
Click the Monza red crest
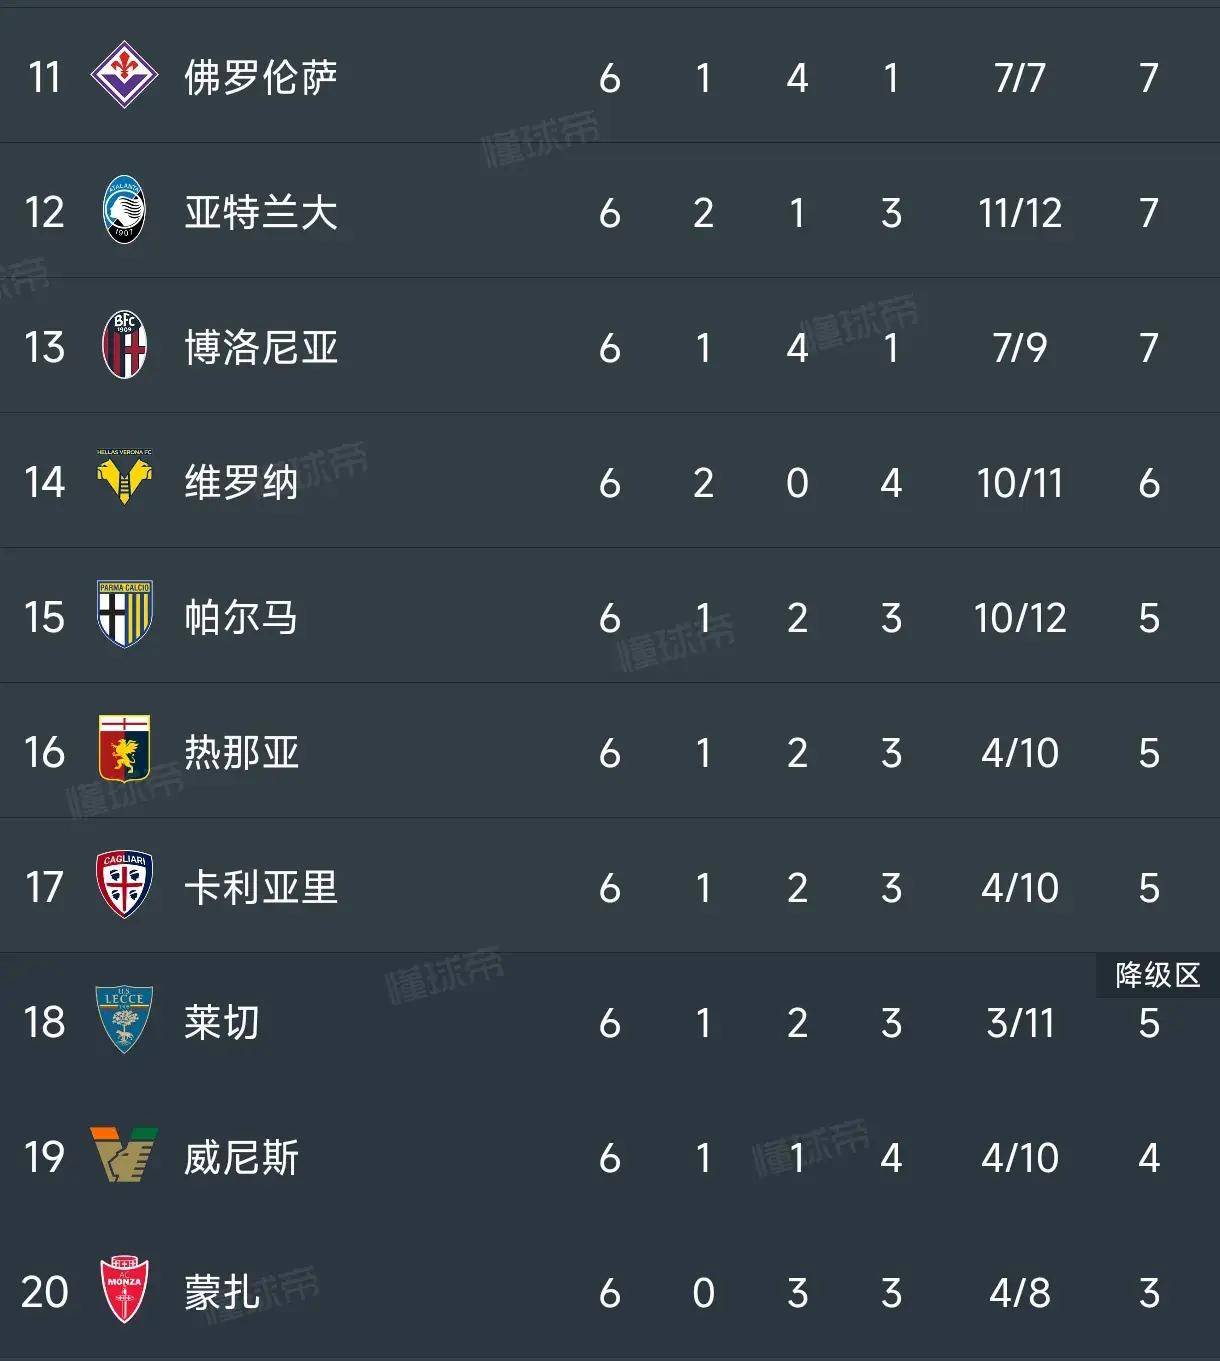coord(124,1290)
